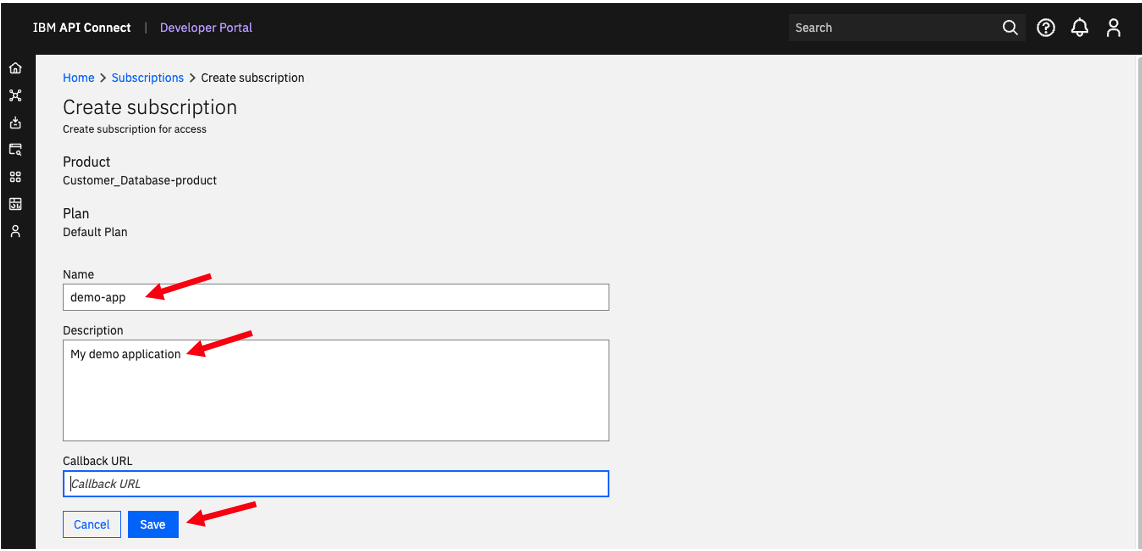The image size is (1142, 551).
Task: Open the apps grid icon in sidebar
Action: [15, 177]
